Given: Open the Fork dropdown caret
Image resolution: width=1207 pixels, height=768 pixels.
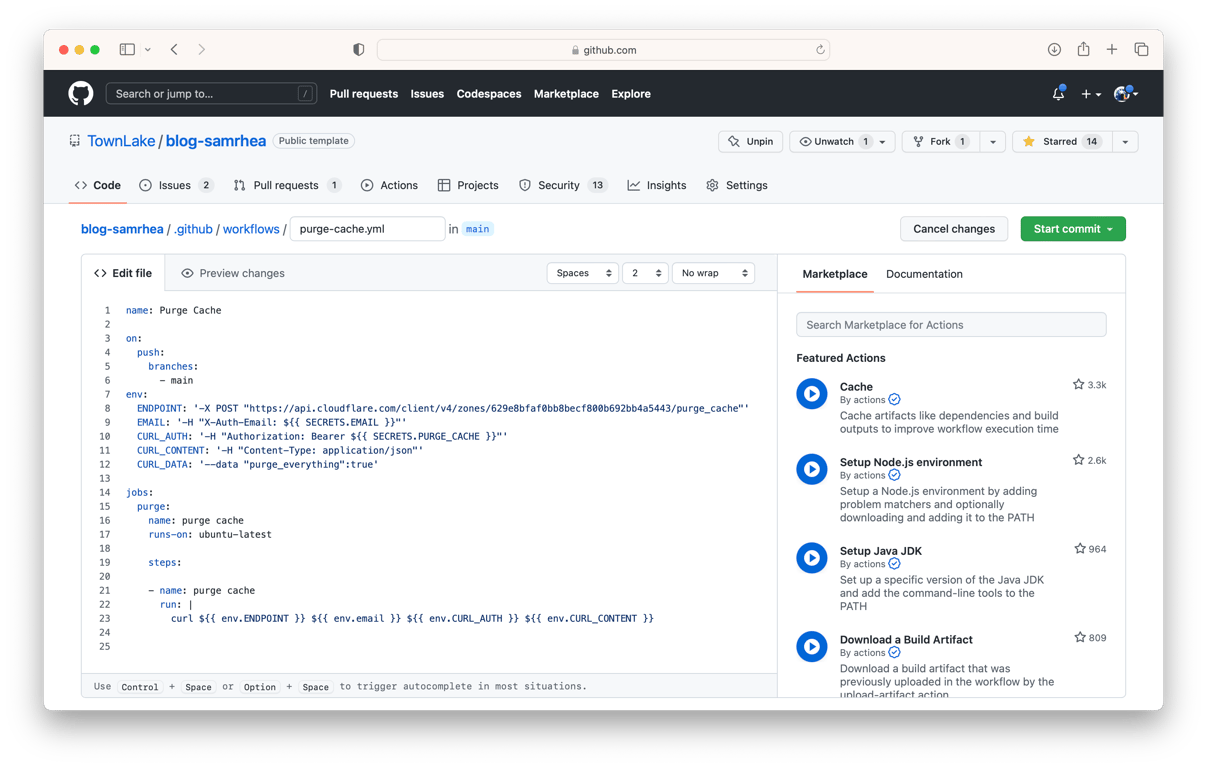Looking at the screenshot, I should (991, 141).
